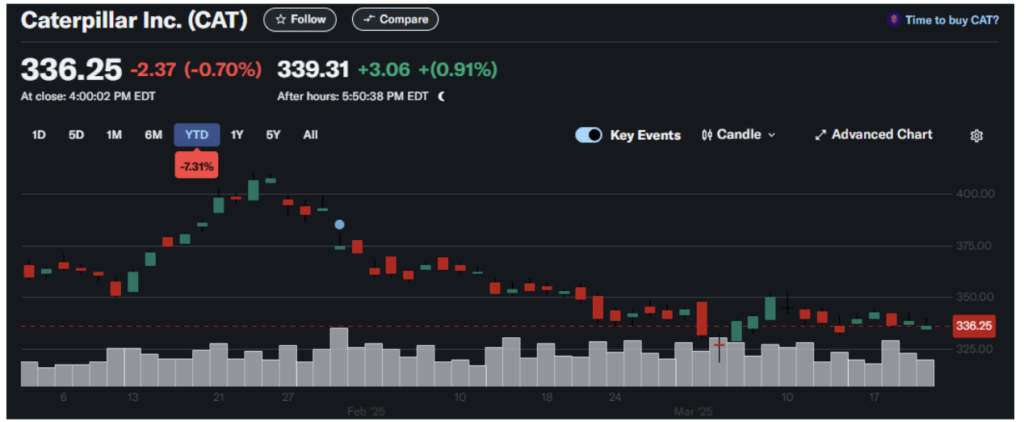The image size is (1024, 422).
Task: Click the Caterpillar Inc. (CAT) title
Action: point(135,20)
